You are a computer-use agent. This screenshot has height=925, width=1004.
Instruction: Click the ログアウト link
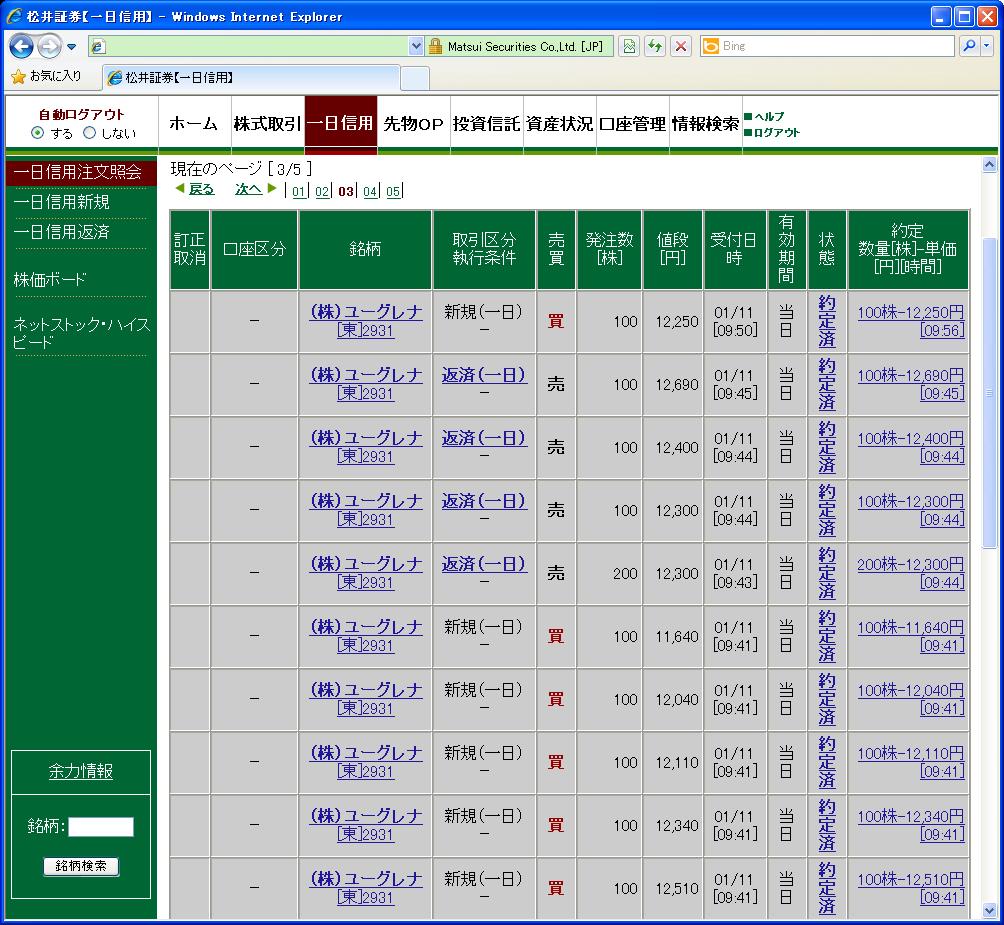point(777,133)
